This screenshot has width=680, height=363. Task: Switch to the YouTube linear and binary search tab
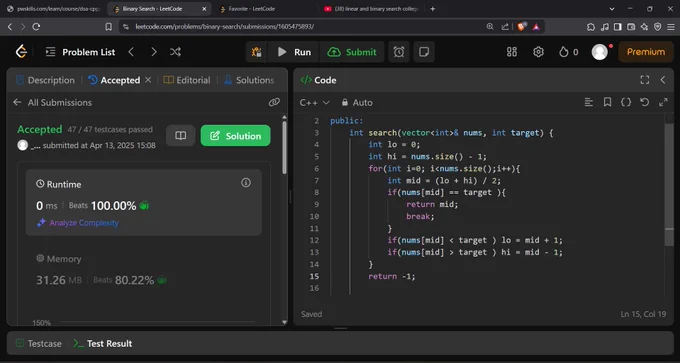pyautogui.click(x=372, y=9)
